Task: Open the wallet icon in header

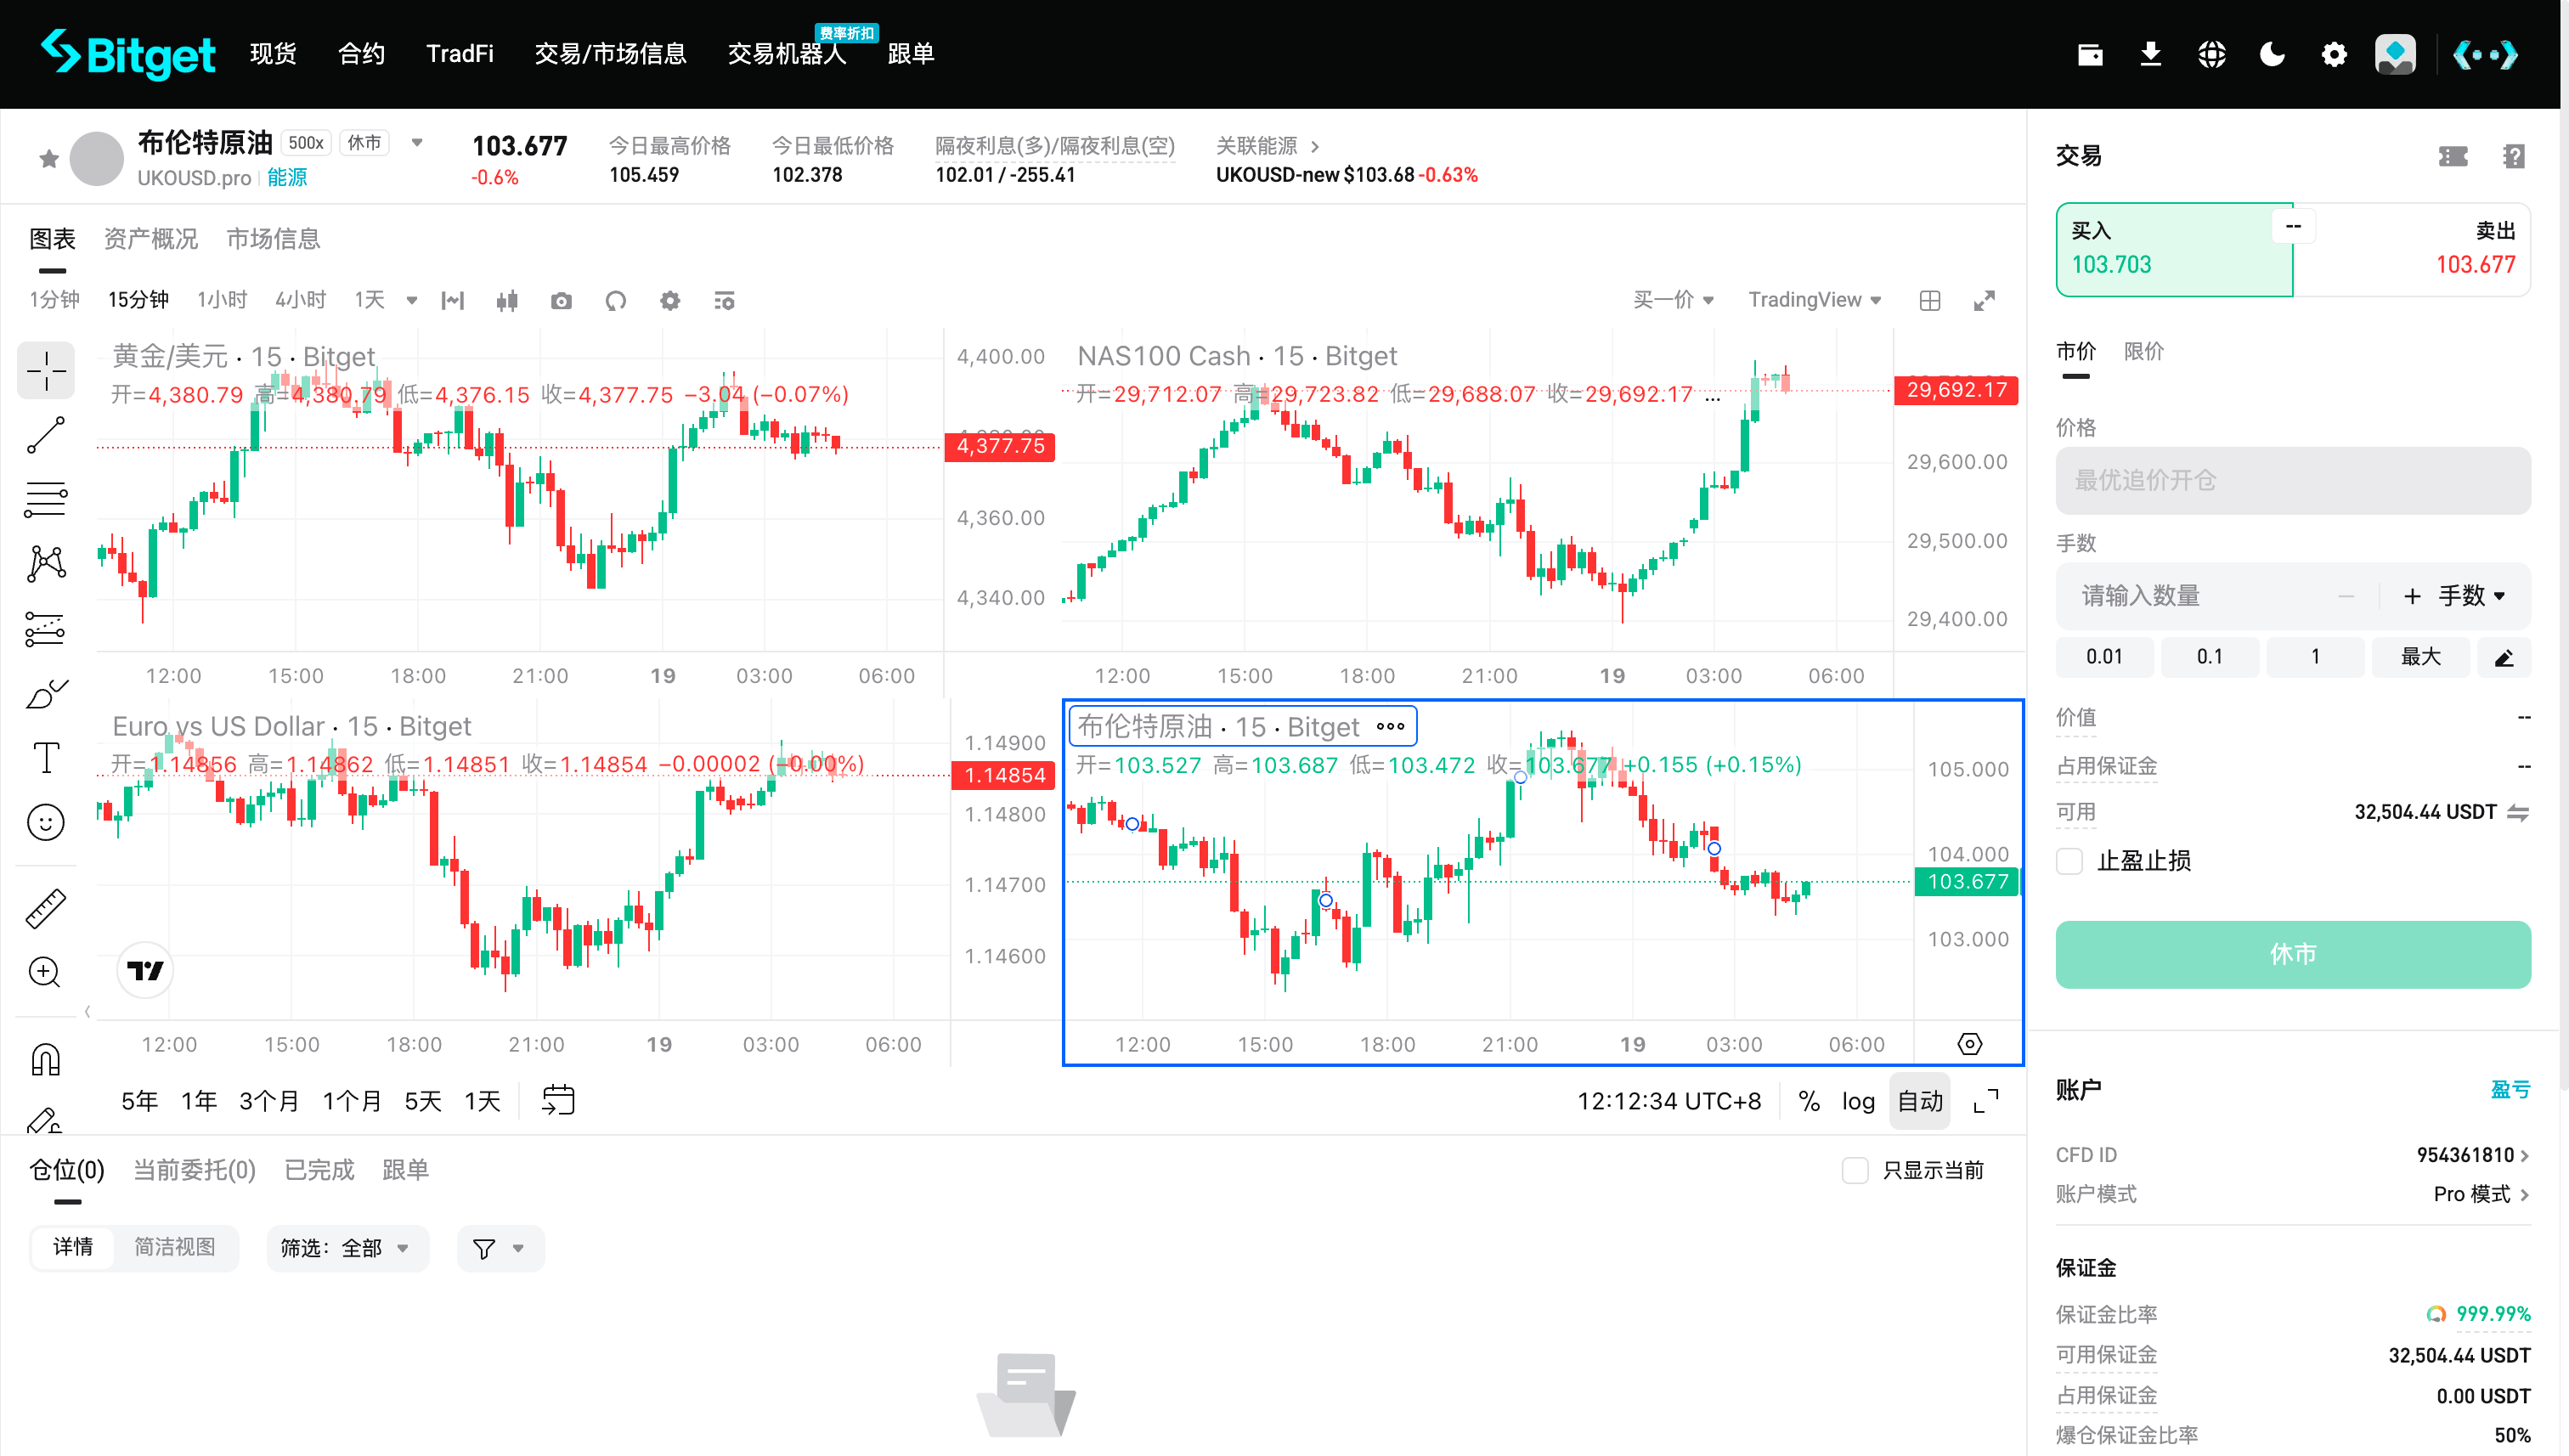Action: coord(2090,54)
